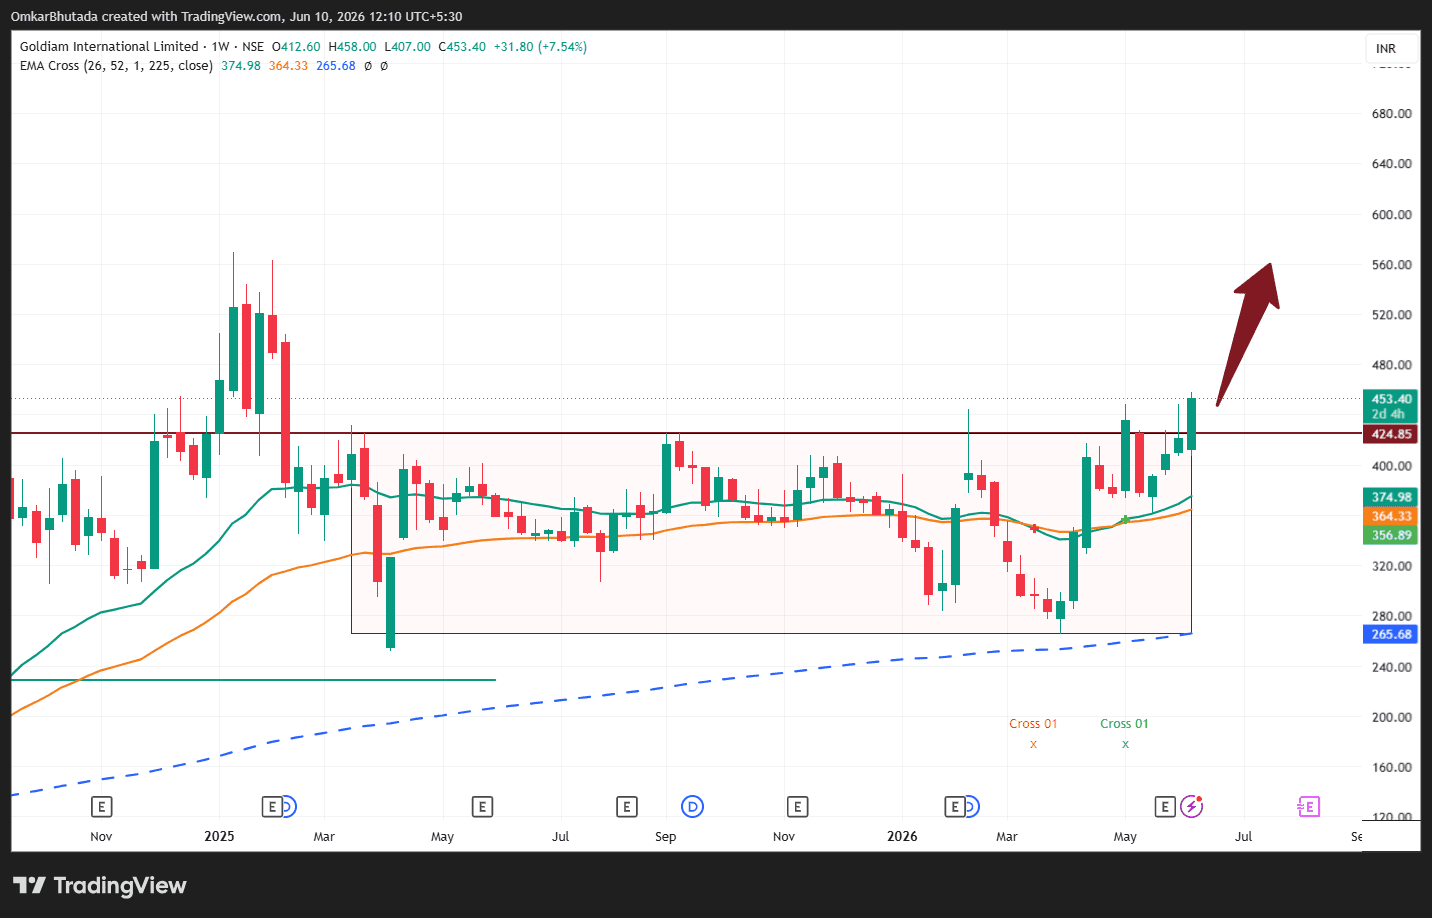Click the TradingView logo
Screen dimensions: 1432x918
99,885
